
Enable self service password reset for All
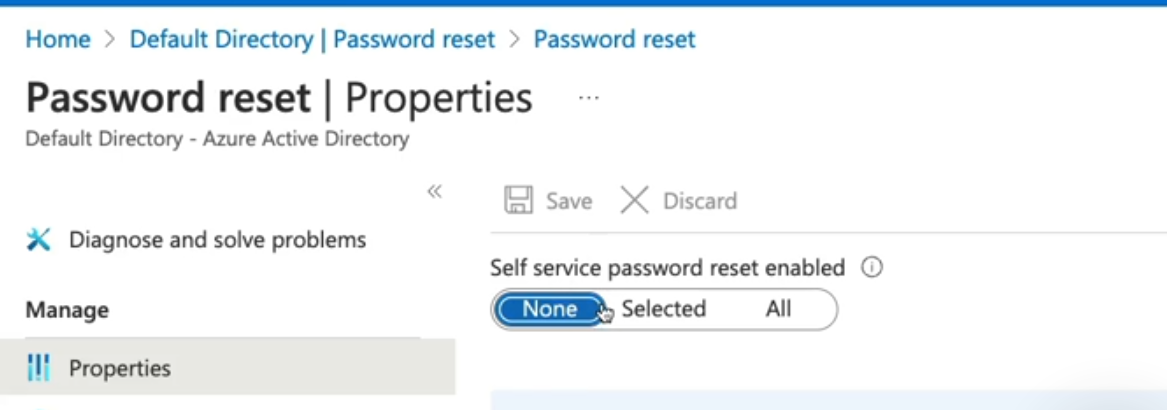click(778, 309)
